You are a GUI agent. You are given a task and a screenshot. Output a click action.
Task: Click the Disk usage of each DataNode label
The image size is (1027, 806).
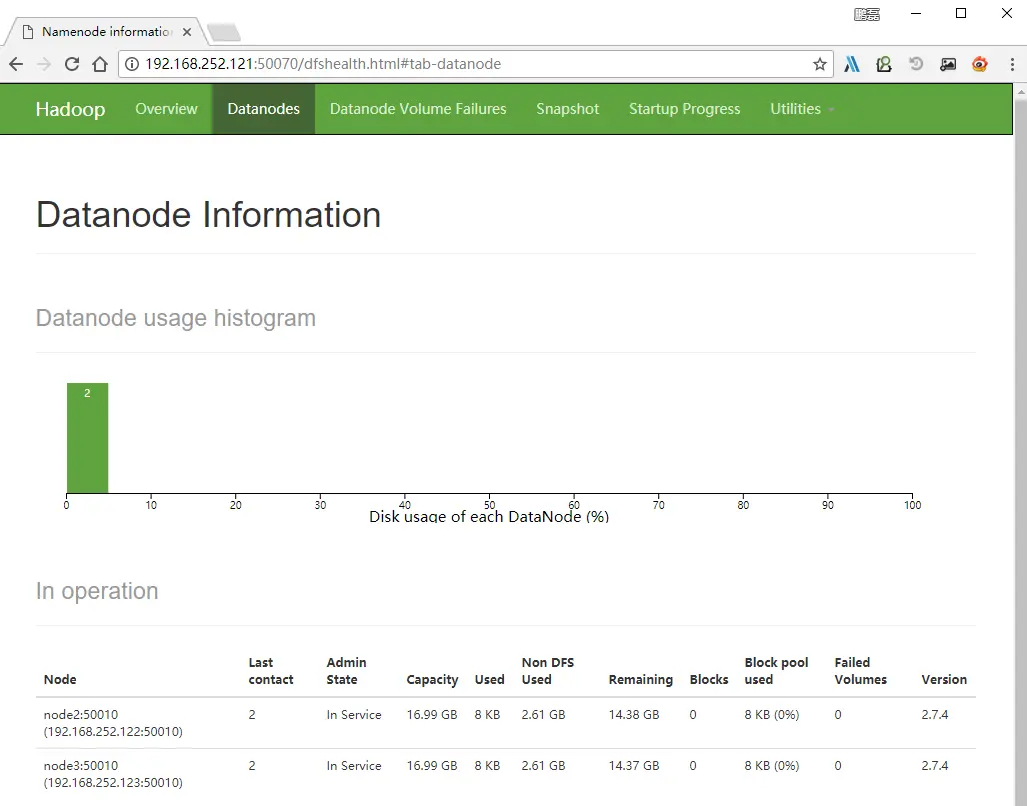click(x=489, y=517)
